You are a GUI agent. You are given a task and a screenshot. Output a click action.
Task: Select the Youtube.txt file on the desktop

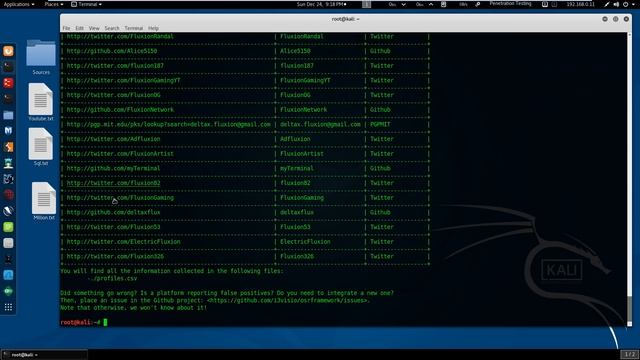[x=41, y=102]
